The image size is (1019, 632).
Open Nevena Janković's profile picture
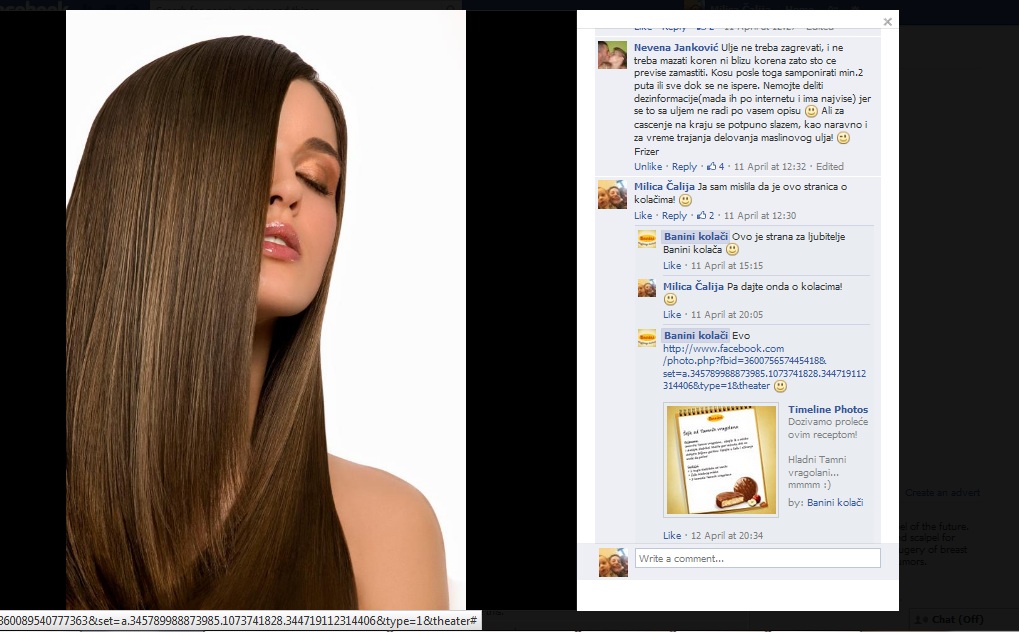612,55
